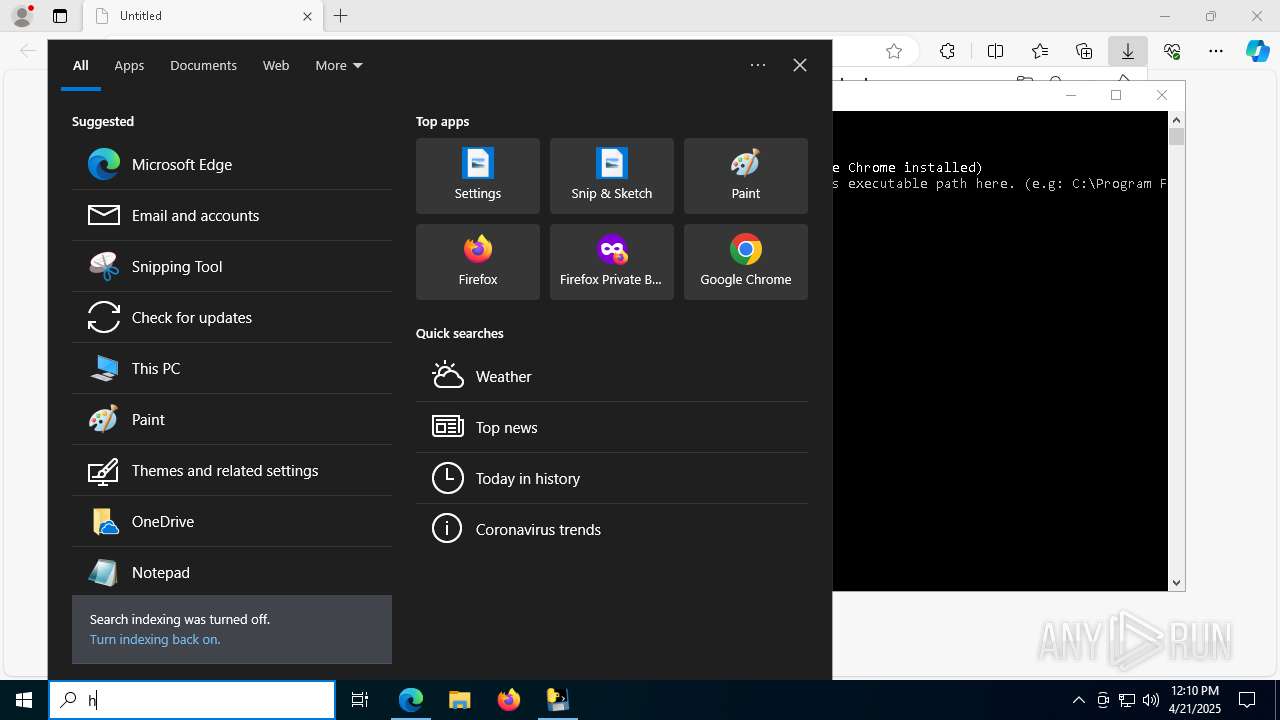
Task: Open the Edge profile icon
Action: point(22,16)
